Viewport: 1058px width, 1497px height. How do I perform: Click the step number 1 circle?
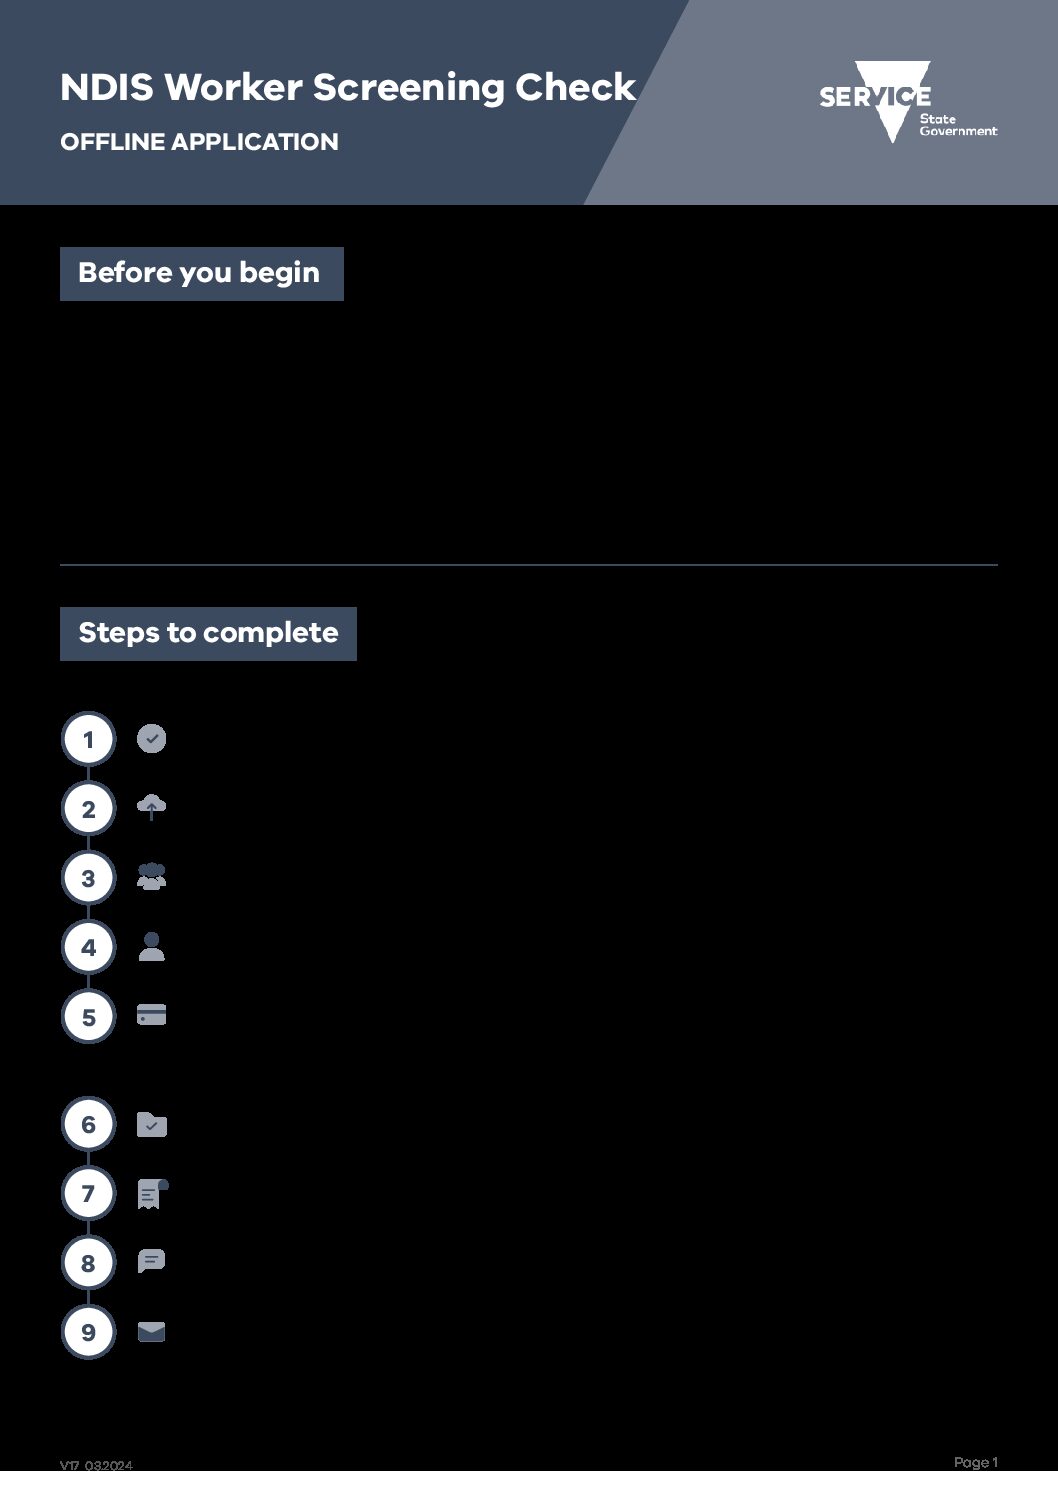[88, 740]
